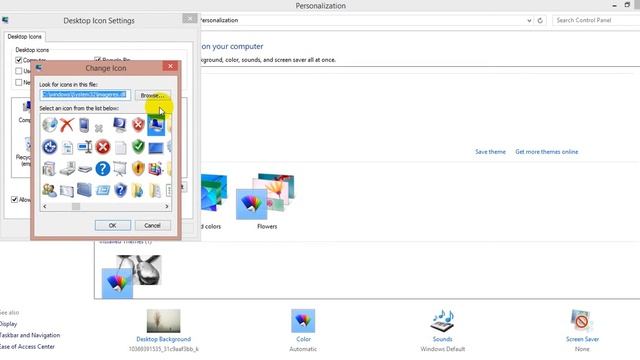Viewport: 640px width, 360px height.
Task: Select the small gray X icon
Action: pyautogui.click(x=99, y=129)
